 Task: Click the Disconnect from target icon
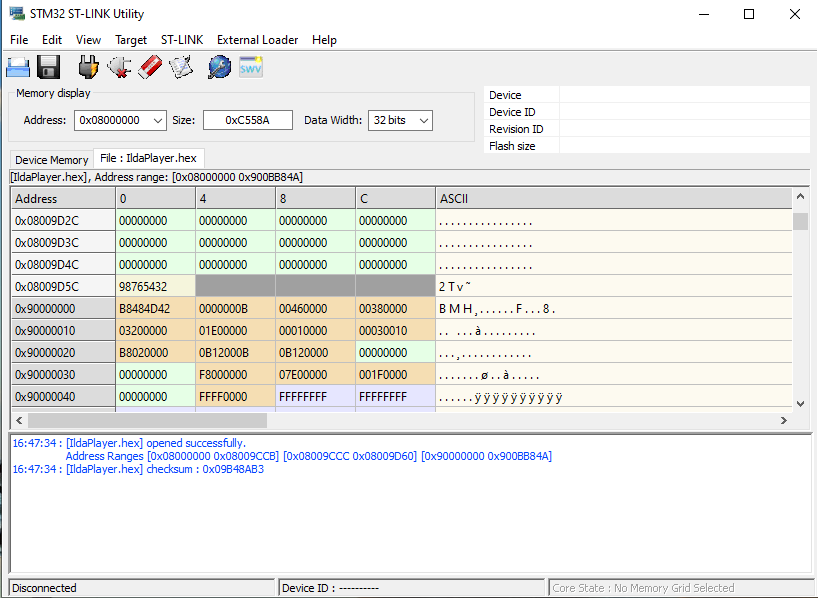coord(119,67)
